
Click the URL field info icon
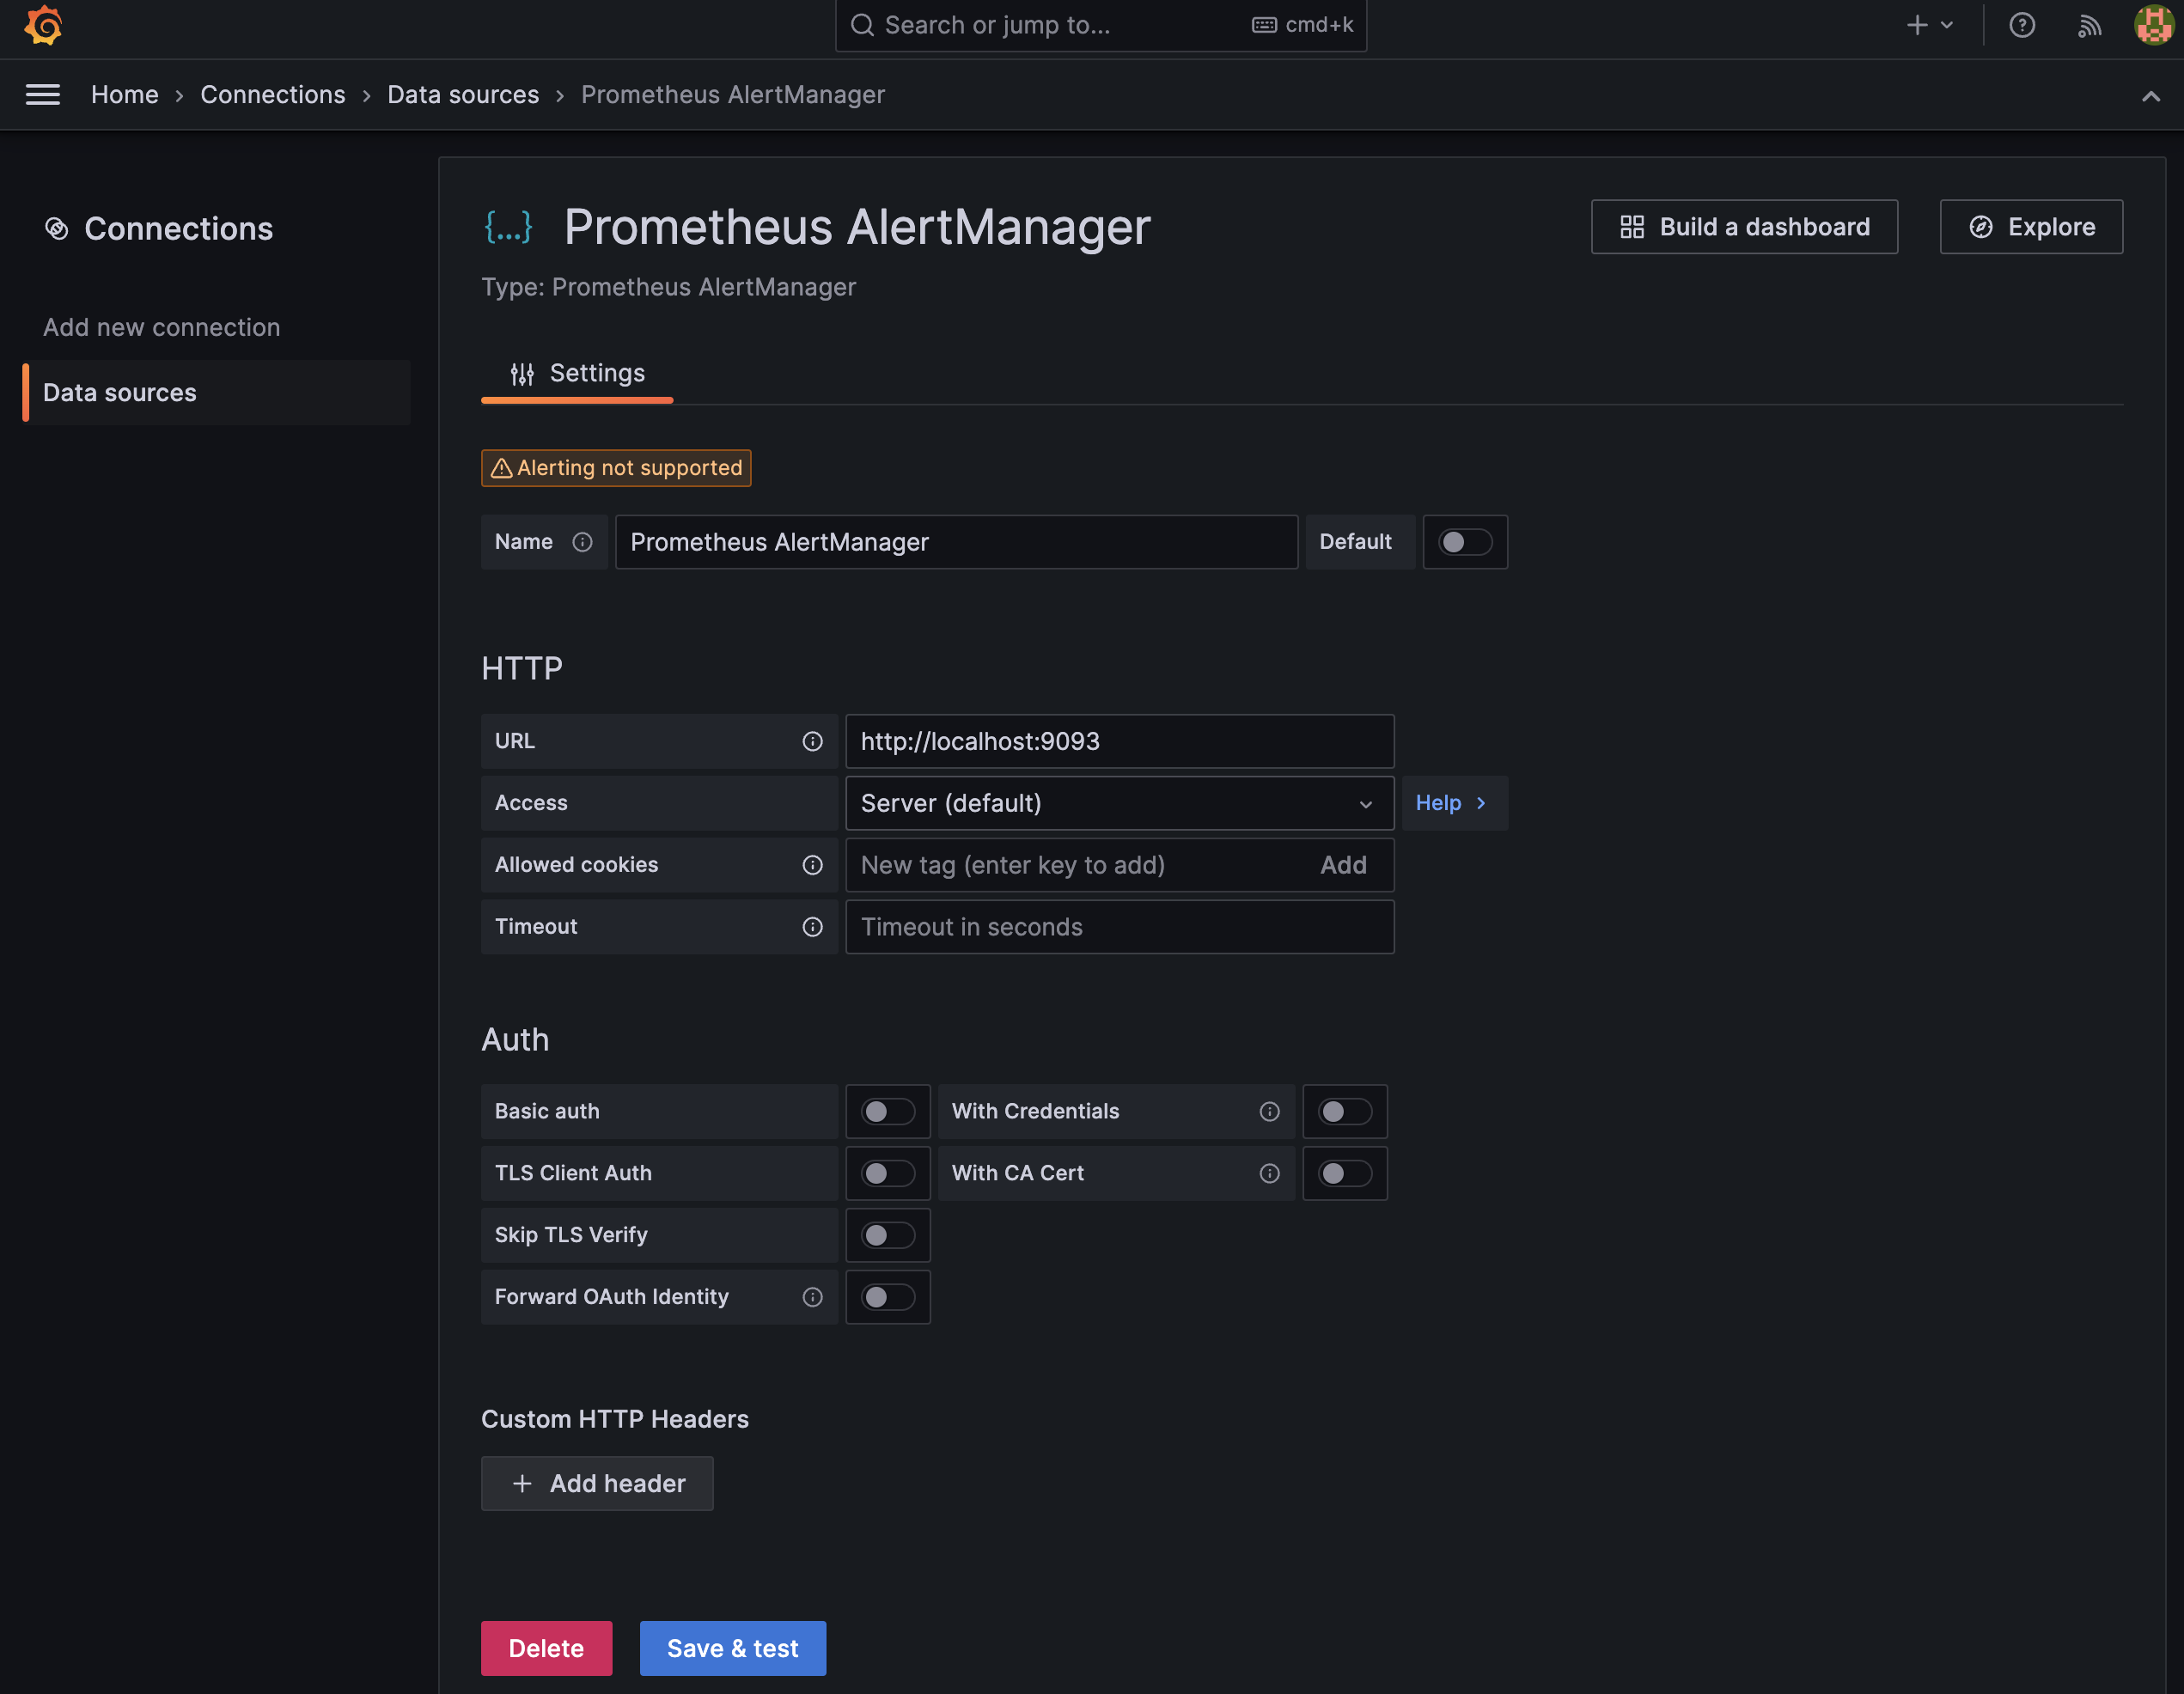pyautogui.click(x=812, y=741)
